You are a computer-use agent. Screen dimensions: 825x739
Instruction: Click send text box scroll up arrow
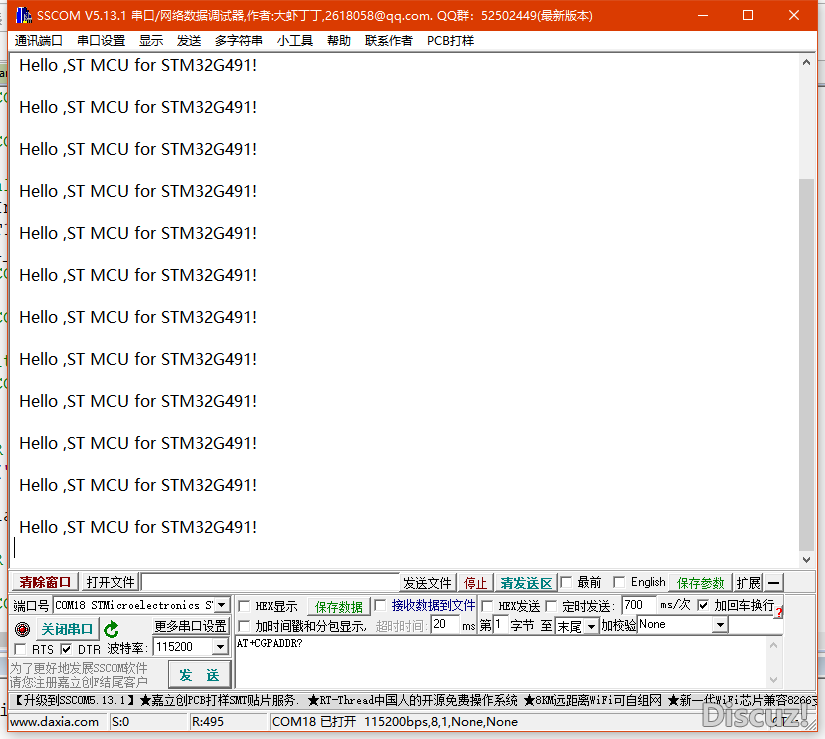pos(773,645)
